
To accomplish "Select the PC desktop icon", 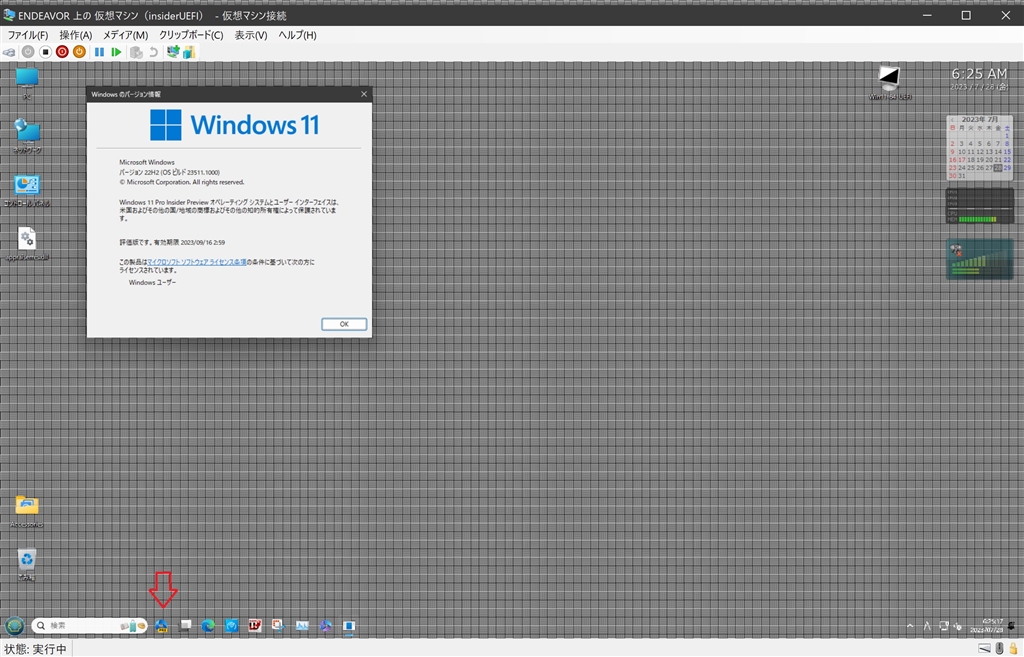I will pyautogui.click(x=27, y=84).
